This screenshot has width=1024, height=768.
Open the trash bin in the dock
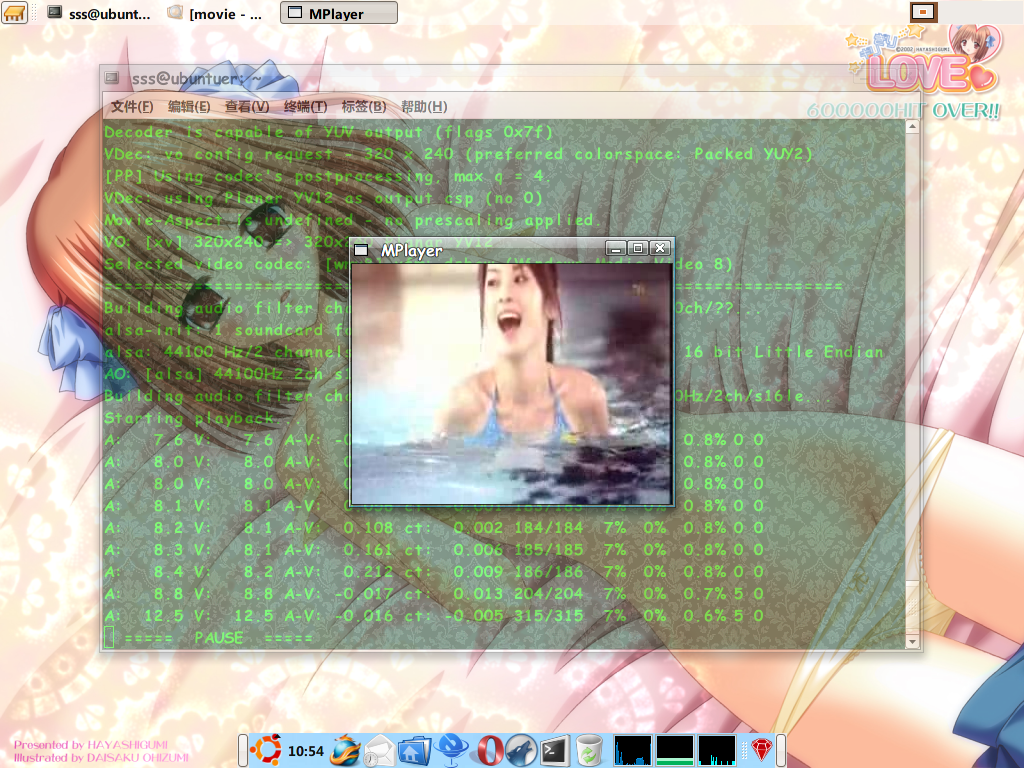(x=589, y=750)
